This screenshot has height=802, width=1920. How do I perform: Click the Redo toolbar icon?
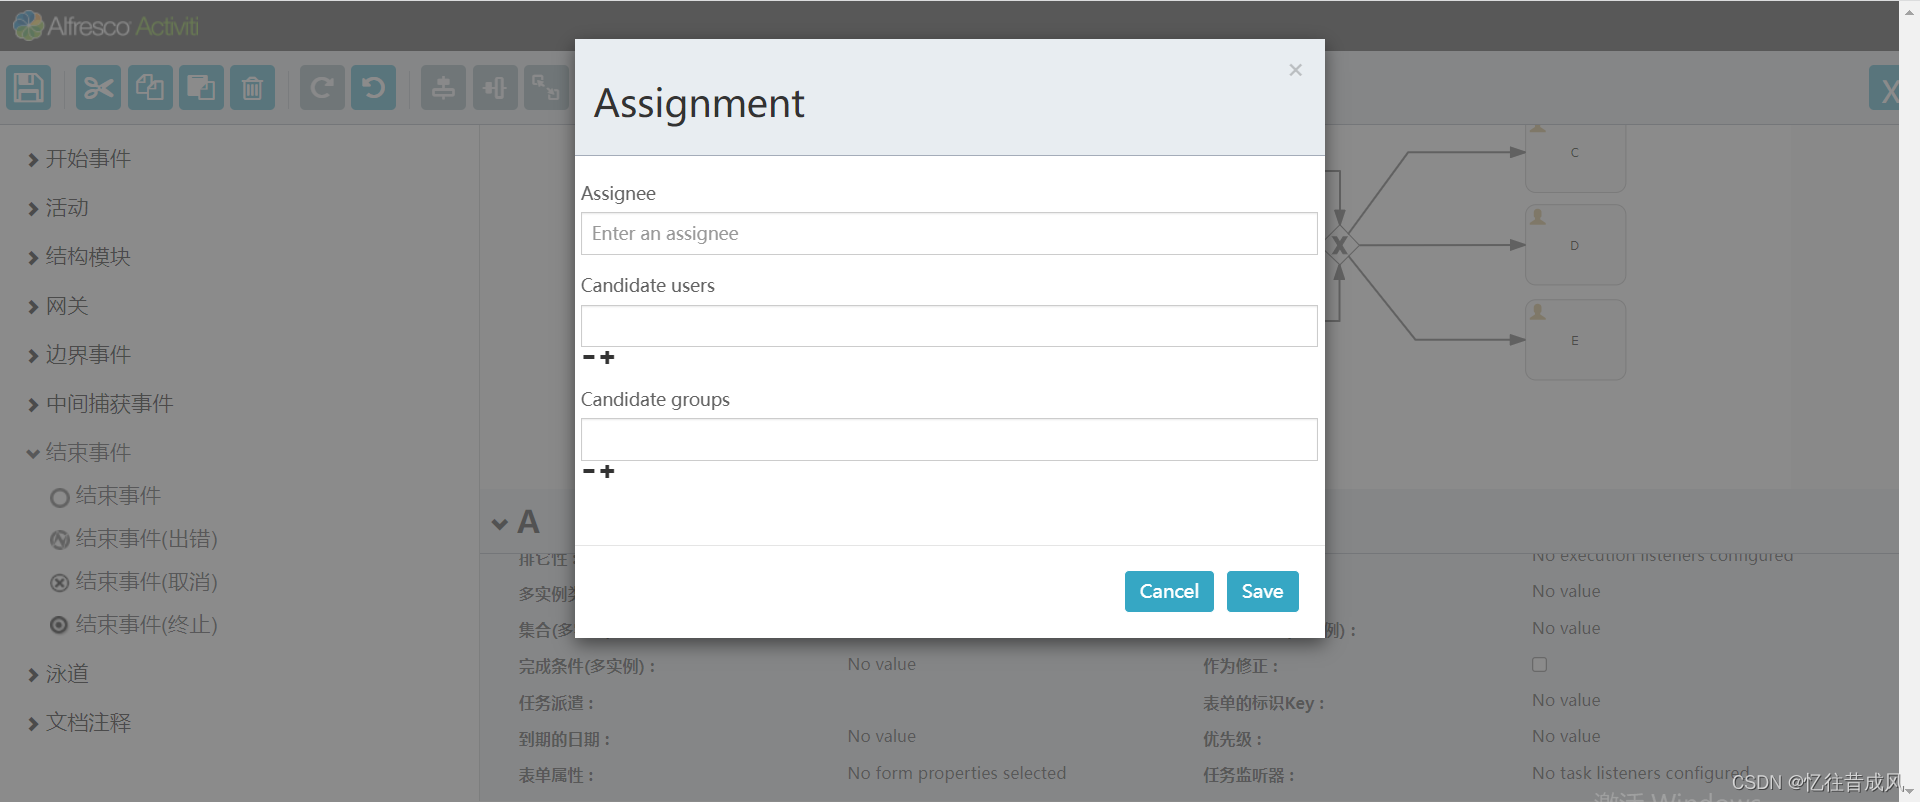coord(322,88)
